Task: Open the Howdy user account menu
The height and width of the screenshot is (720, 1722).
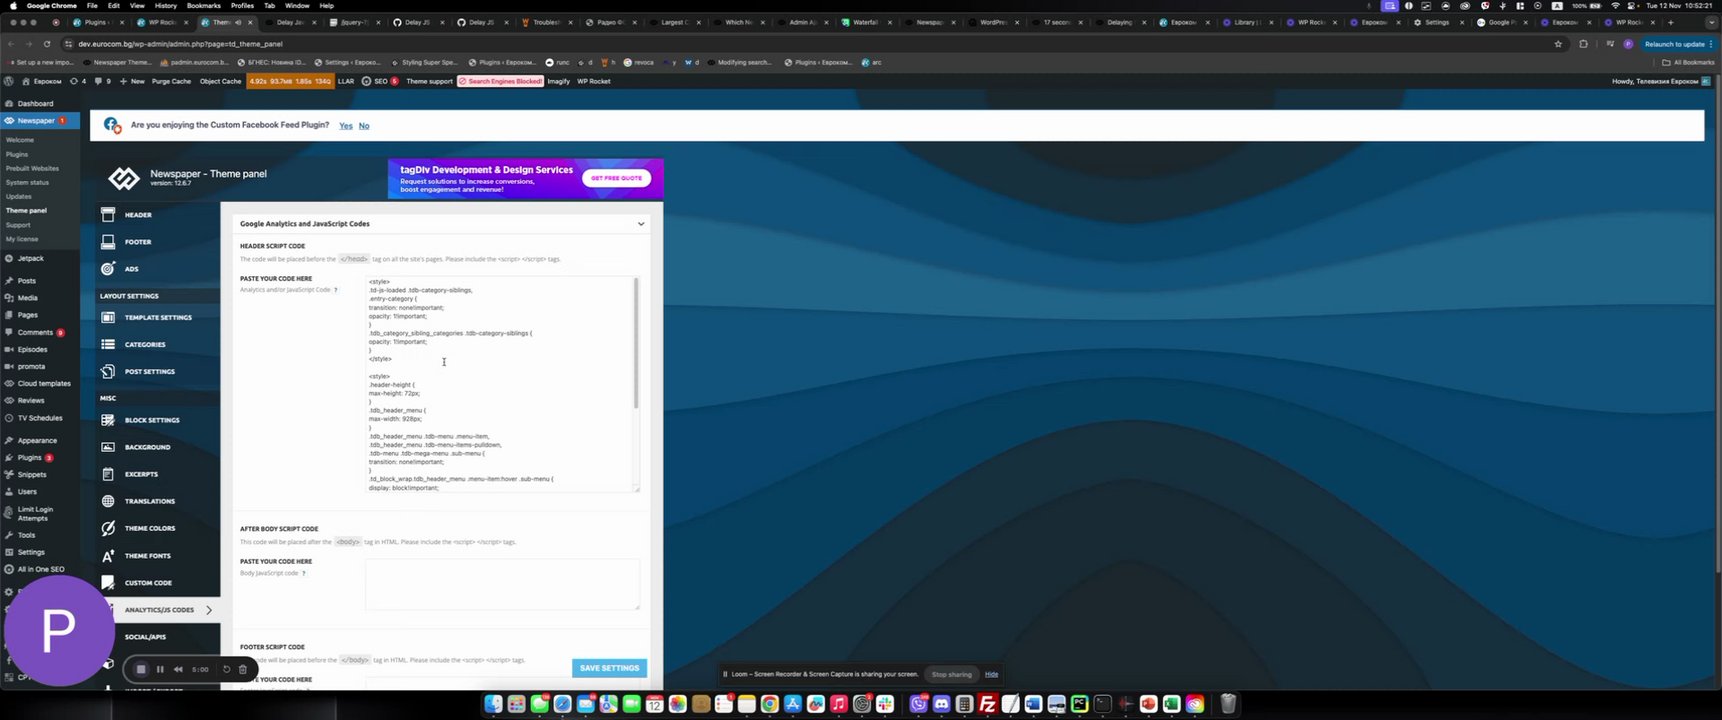Action: pyautogui.click(x=1661, y=81)
